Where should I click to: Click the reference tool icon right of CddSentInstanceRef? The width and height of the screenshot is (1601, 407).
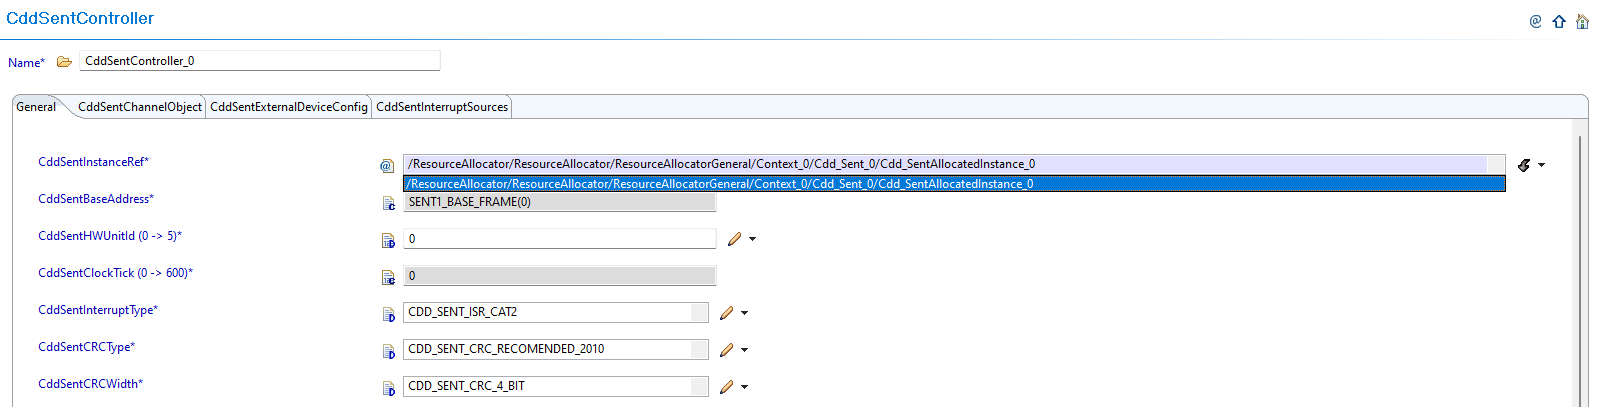point(1524,165)
